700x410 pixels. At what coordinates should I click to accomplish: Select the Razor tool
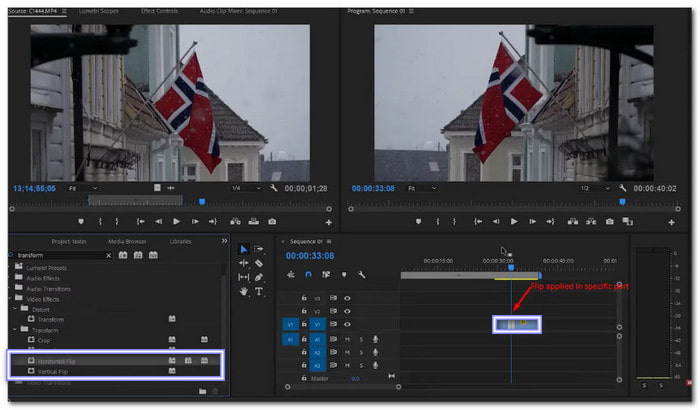pos(259,263)
